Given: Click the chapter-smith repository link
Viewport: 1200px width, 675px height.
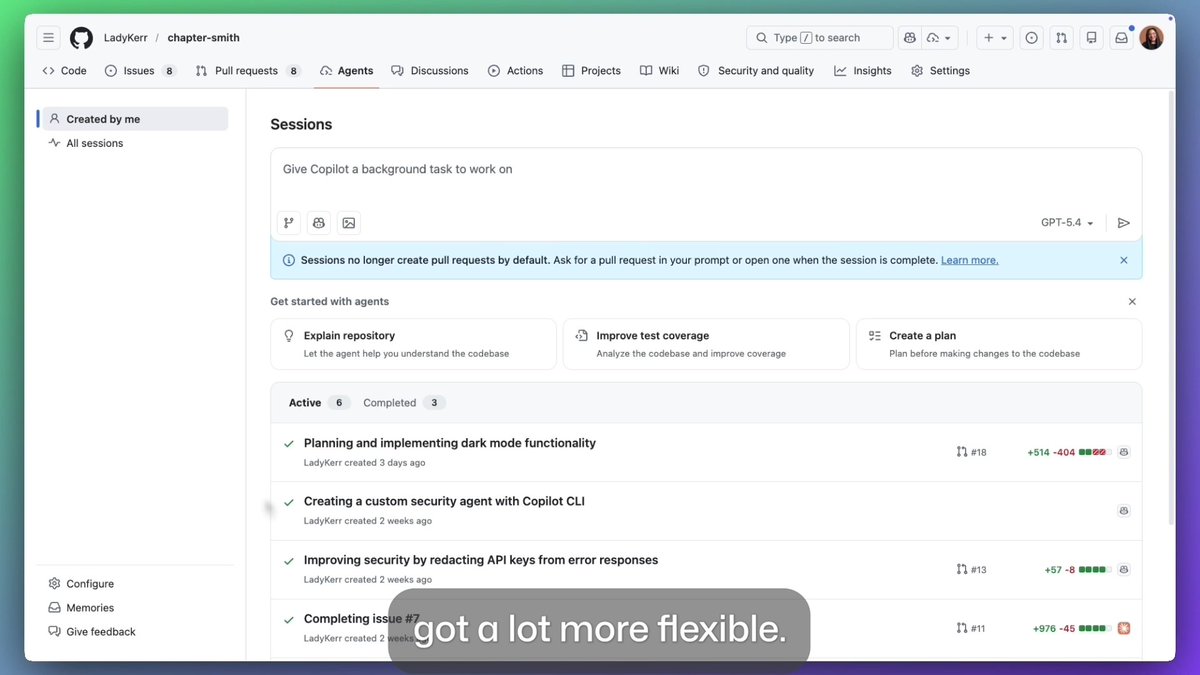Looking at the screenshot, I should click(x=203, y=38).
